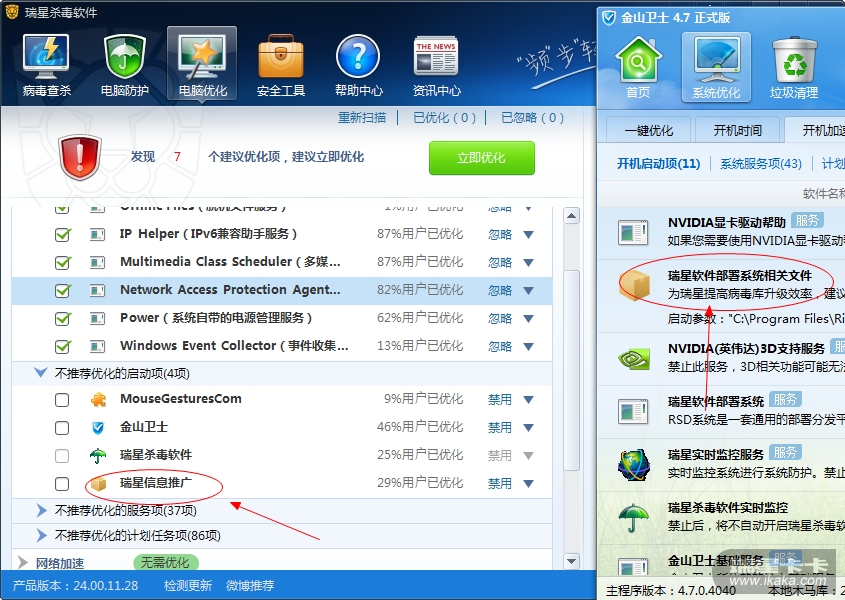This screenshot has height=600, width=845.
Task: Select 电脑优化 toolbar icon
Action: [x=202, y=64]
